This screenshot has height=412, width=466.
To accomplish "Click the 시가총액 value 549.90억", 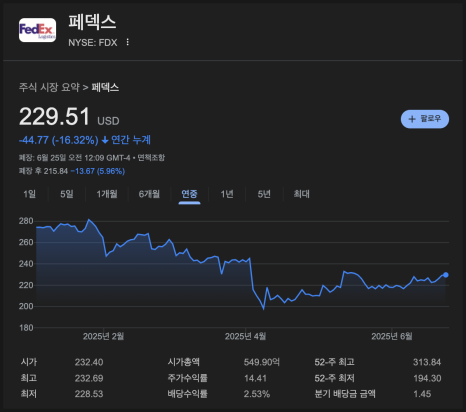I will click(x=262, y=362).
